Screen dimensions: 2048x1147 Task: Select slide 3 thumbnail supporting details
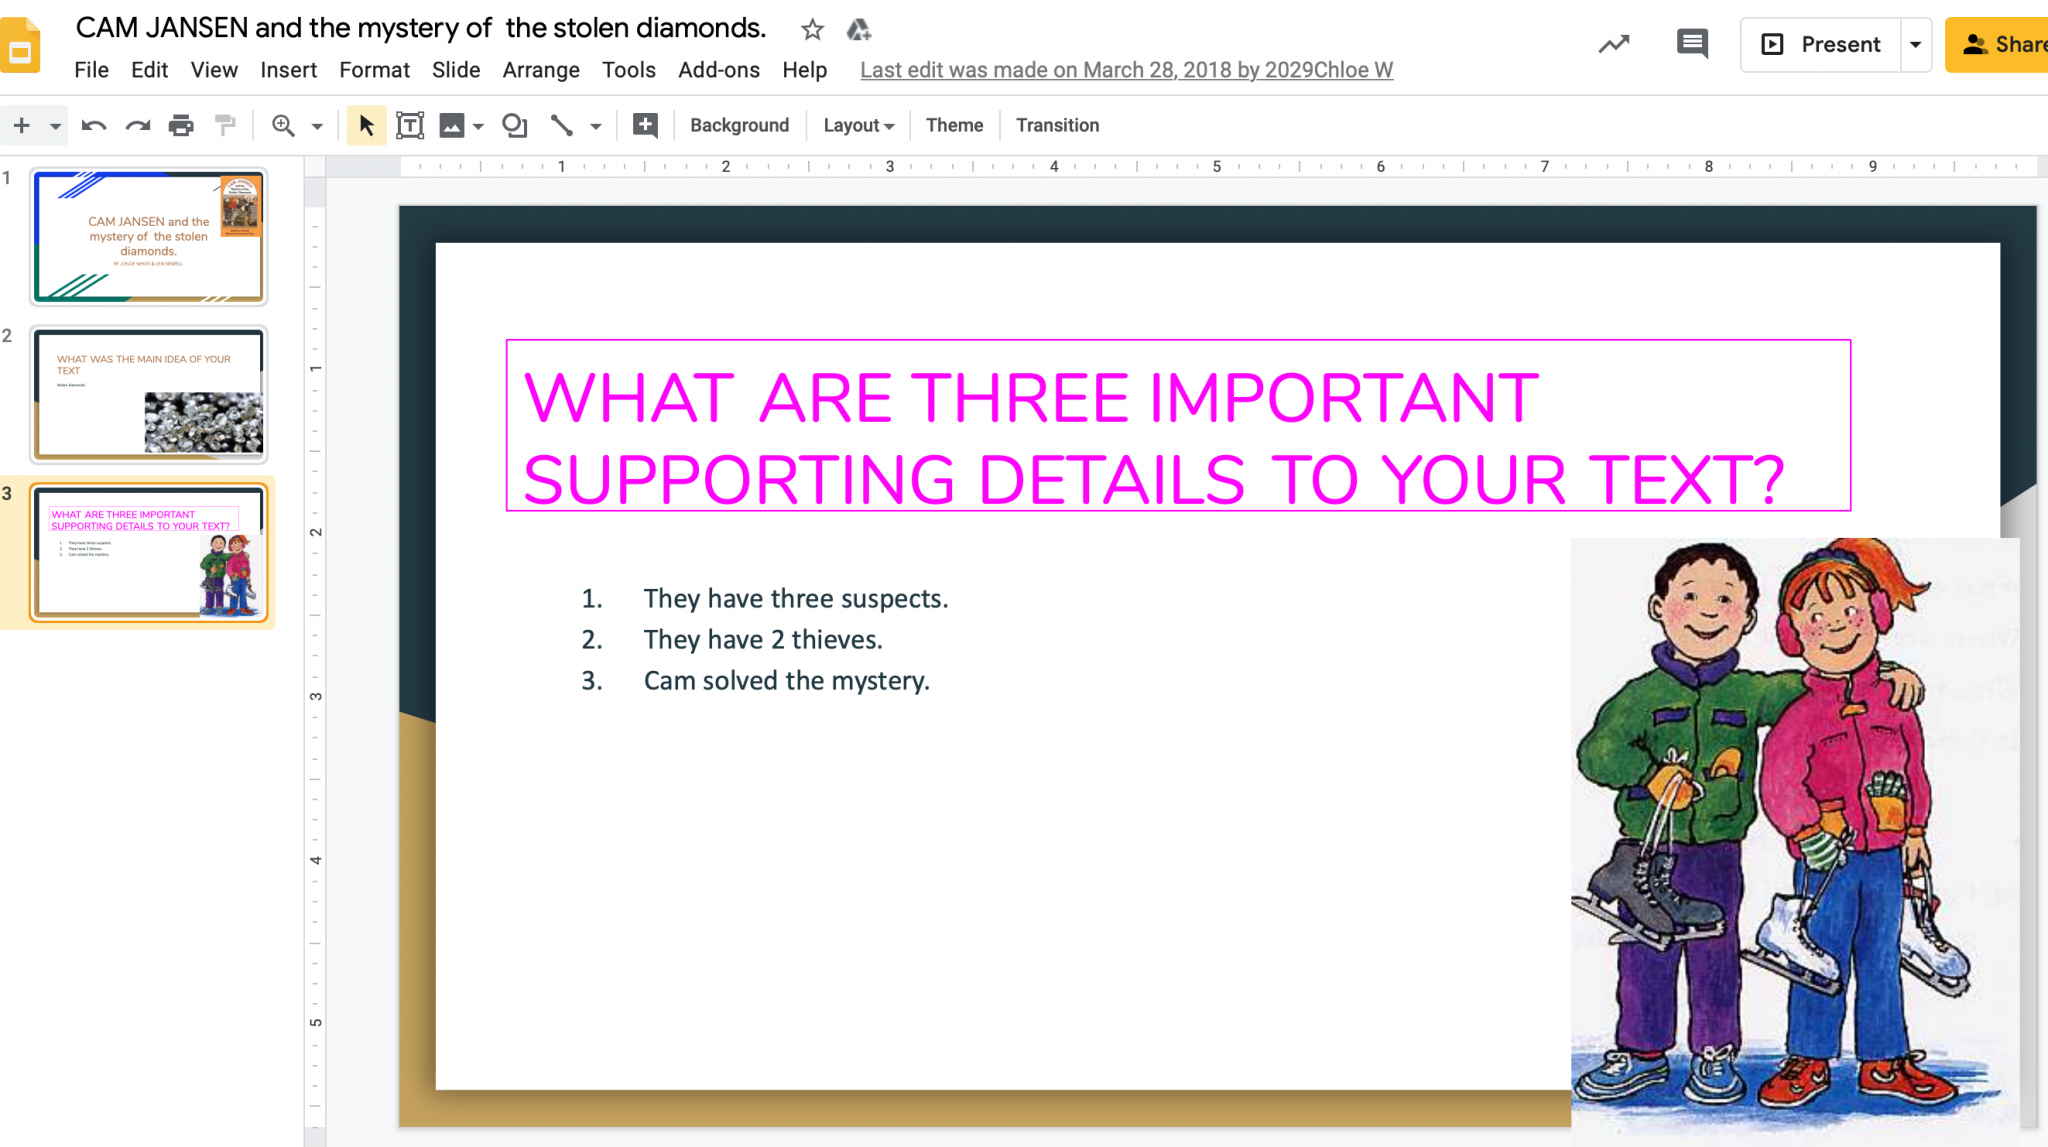(148, 552)
